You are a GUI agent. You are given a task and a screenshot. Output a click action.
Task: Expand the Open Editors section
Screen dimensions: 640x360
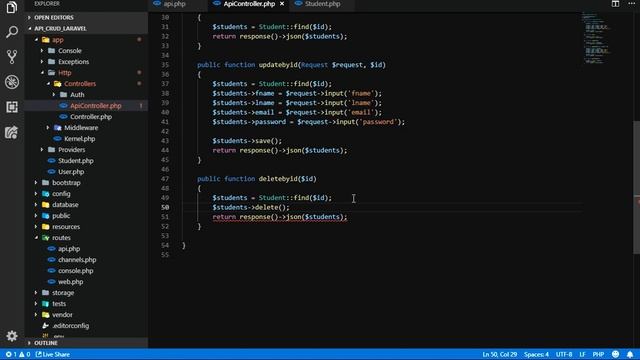(86, 18)
